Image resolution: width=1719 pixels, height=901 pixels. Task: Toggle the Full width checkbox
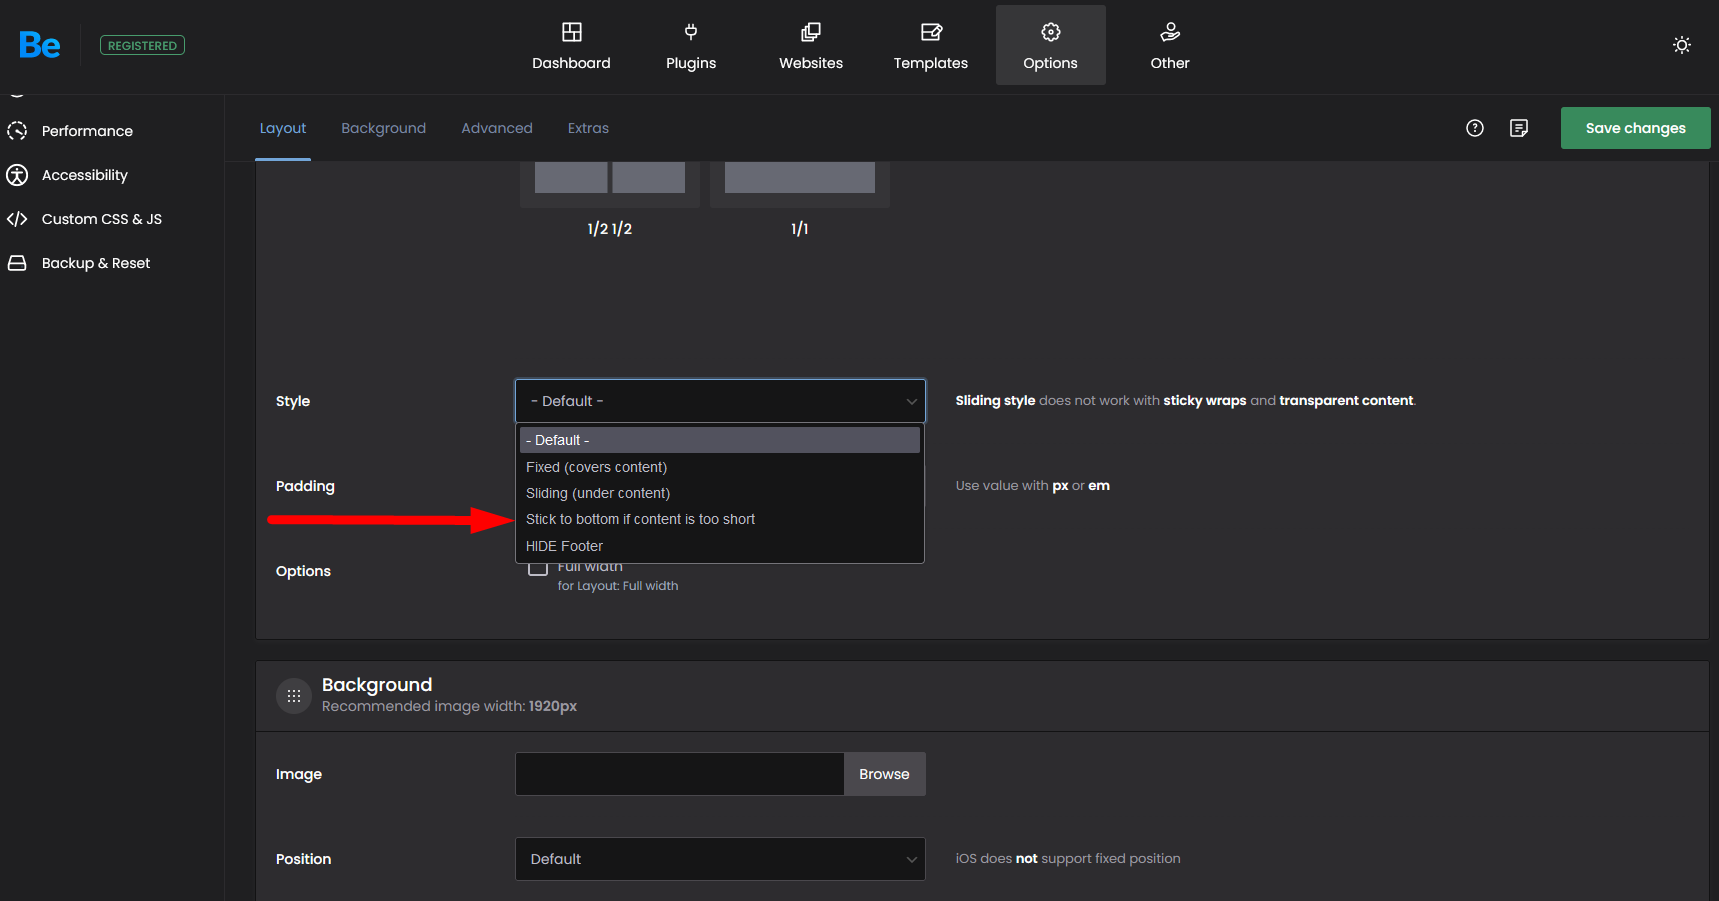[538, 568]
